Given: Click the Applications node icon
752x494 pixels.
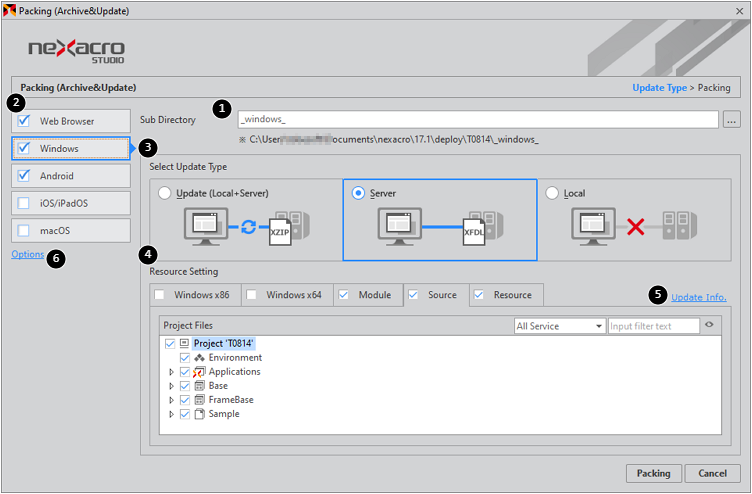Looking at the screenshot, I should tap(200, 372).
